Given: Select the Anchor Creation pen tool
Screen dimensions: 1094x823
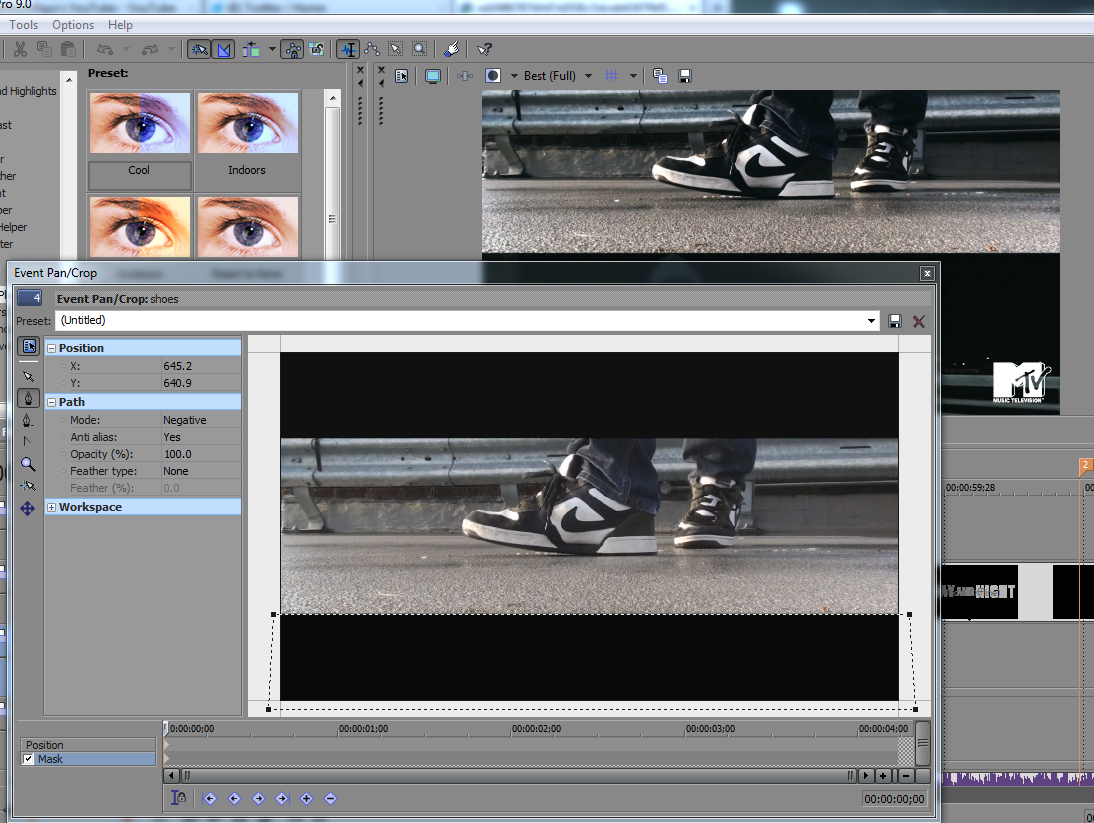Looking at the screenshot, I should pos(28,398).
